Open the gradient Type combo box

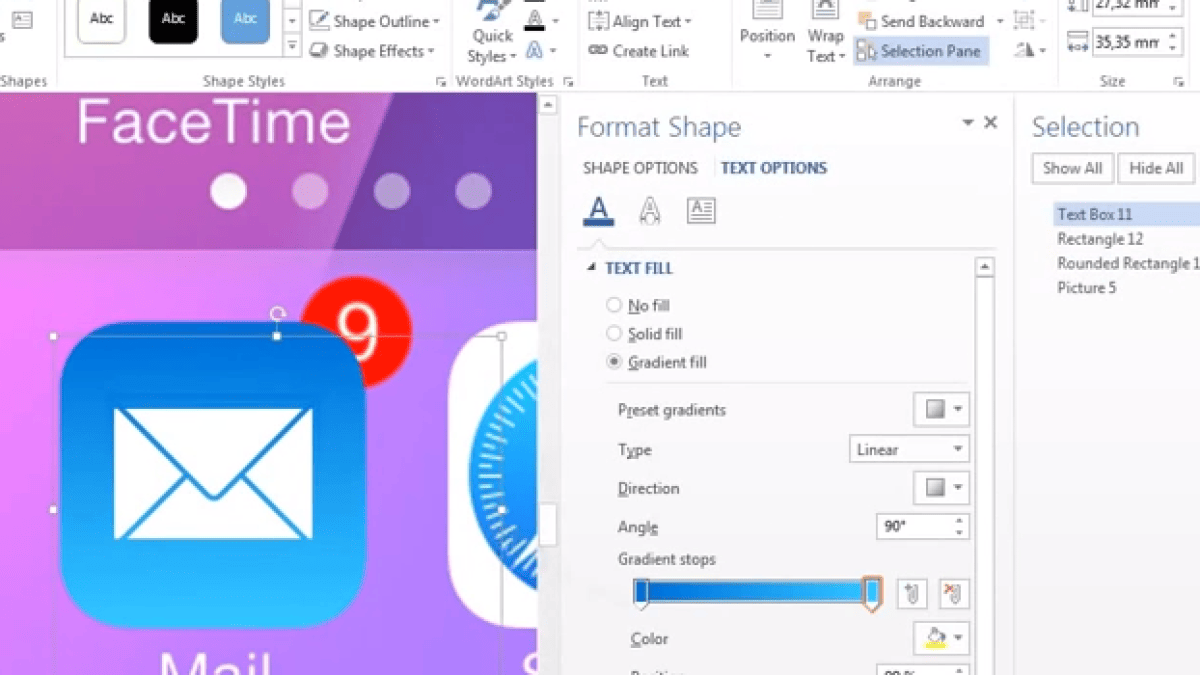pos(909,450)
